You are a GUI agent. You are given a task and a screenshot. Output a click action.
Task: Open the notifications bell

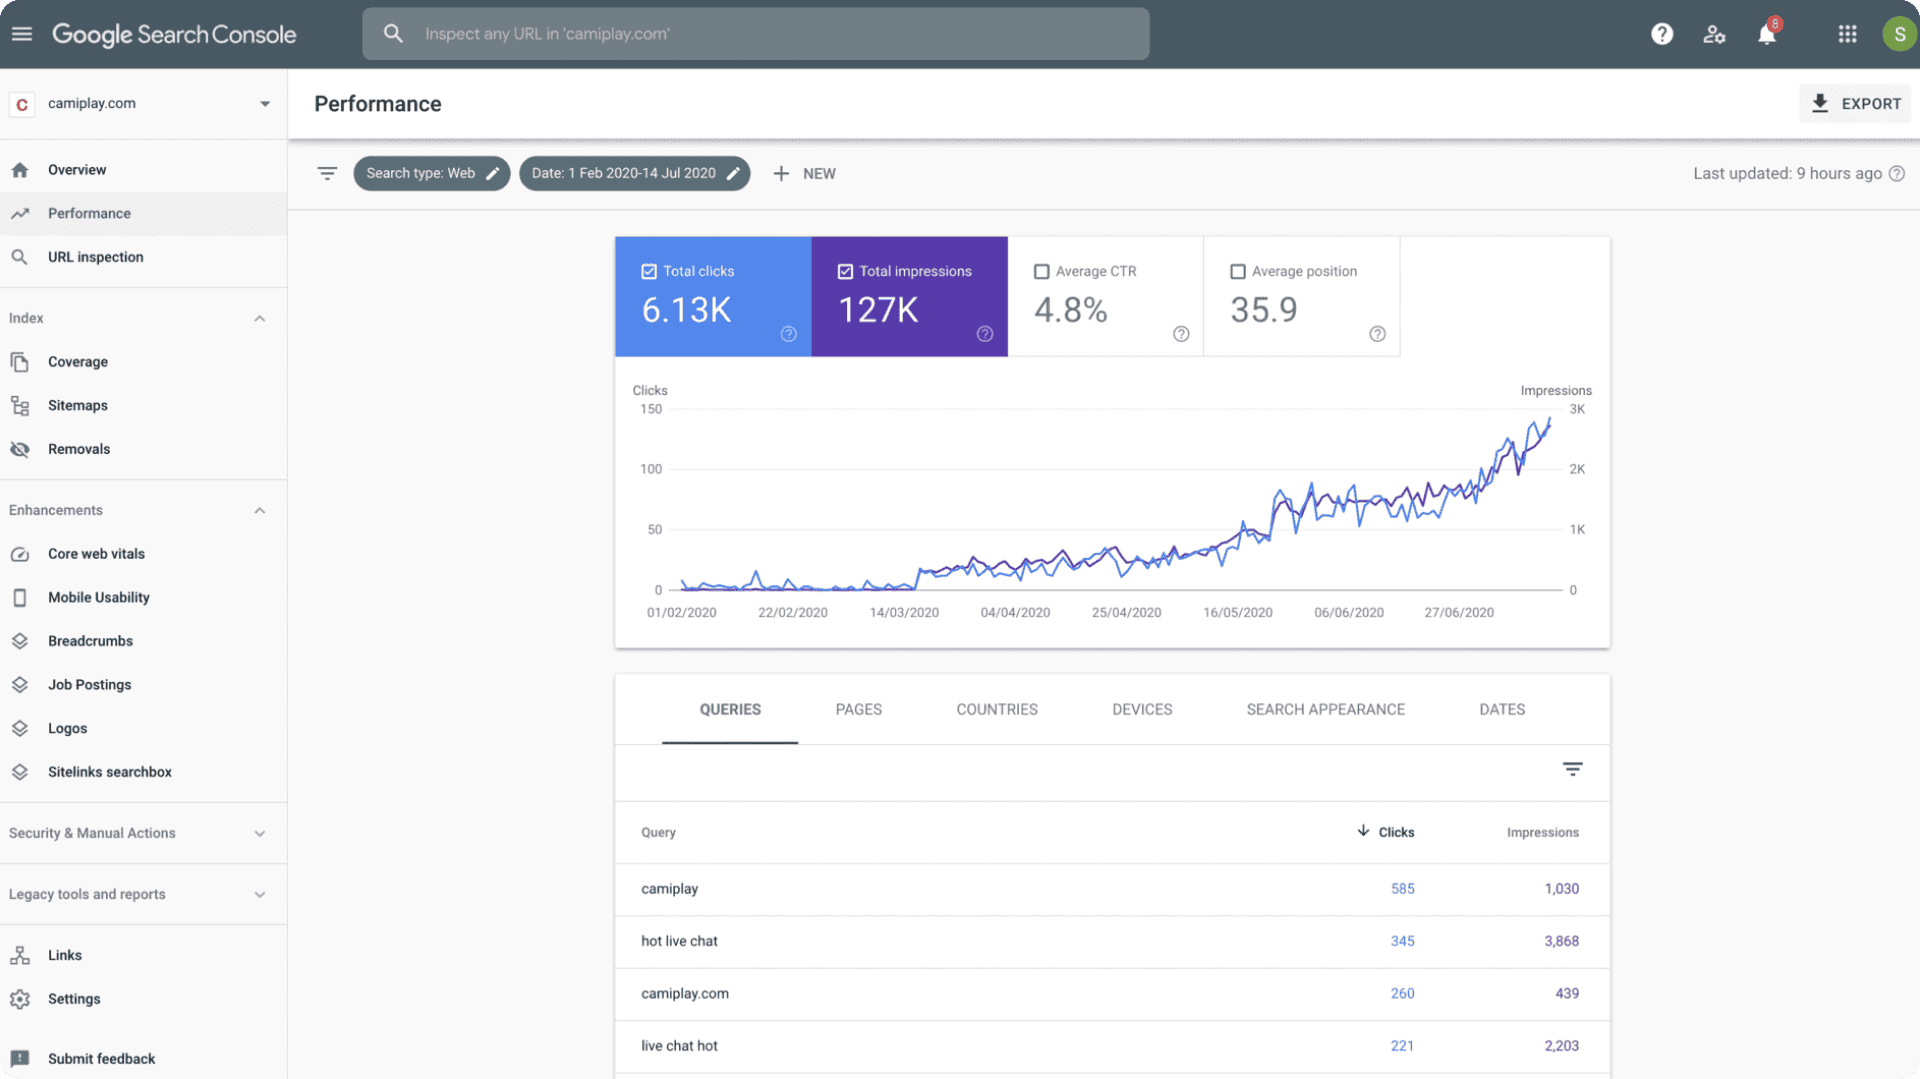(x=1767, y=35)
